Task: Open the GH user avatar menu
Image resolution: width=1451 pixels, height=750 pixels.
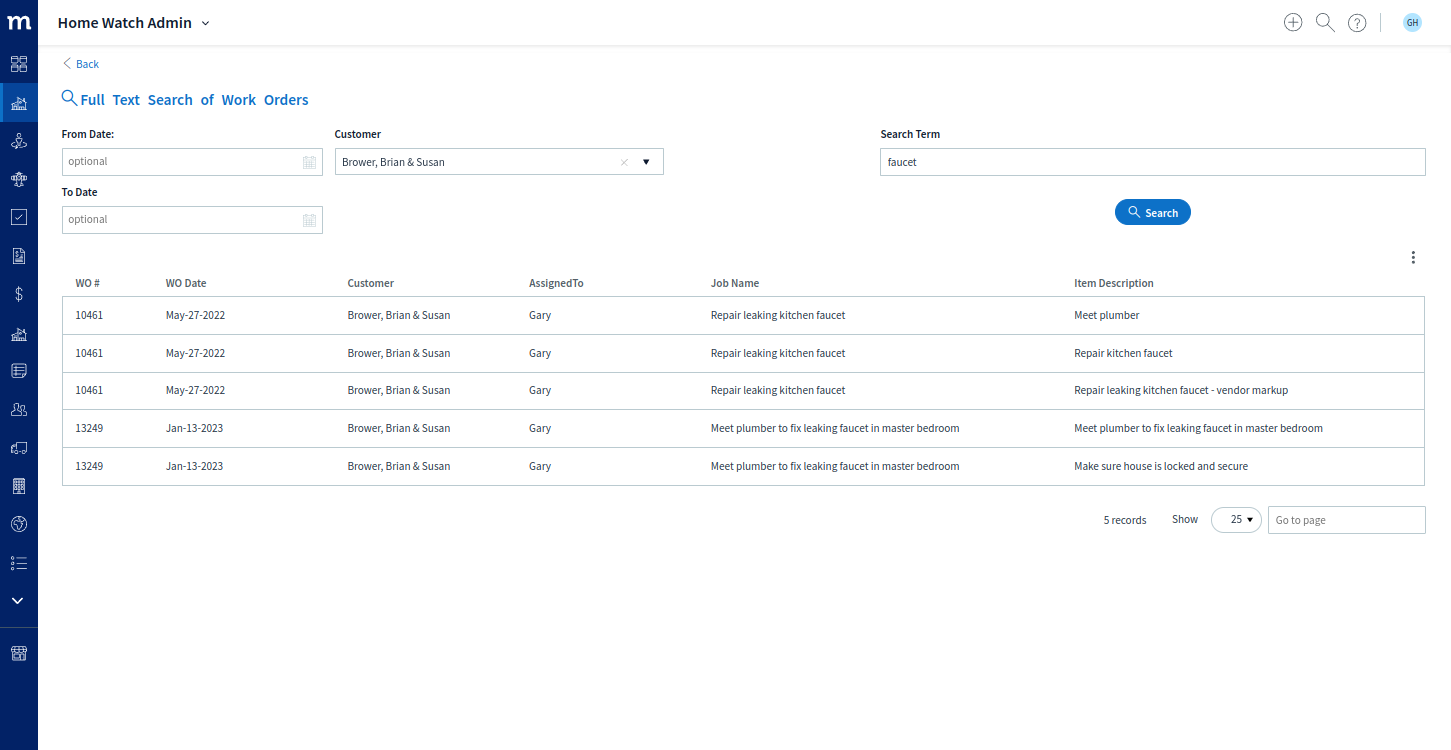Action: (x=1412, y=22)
